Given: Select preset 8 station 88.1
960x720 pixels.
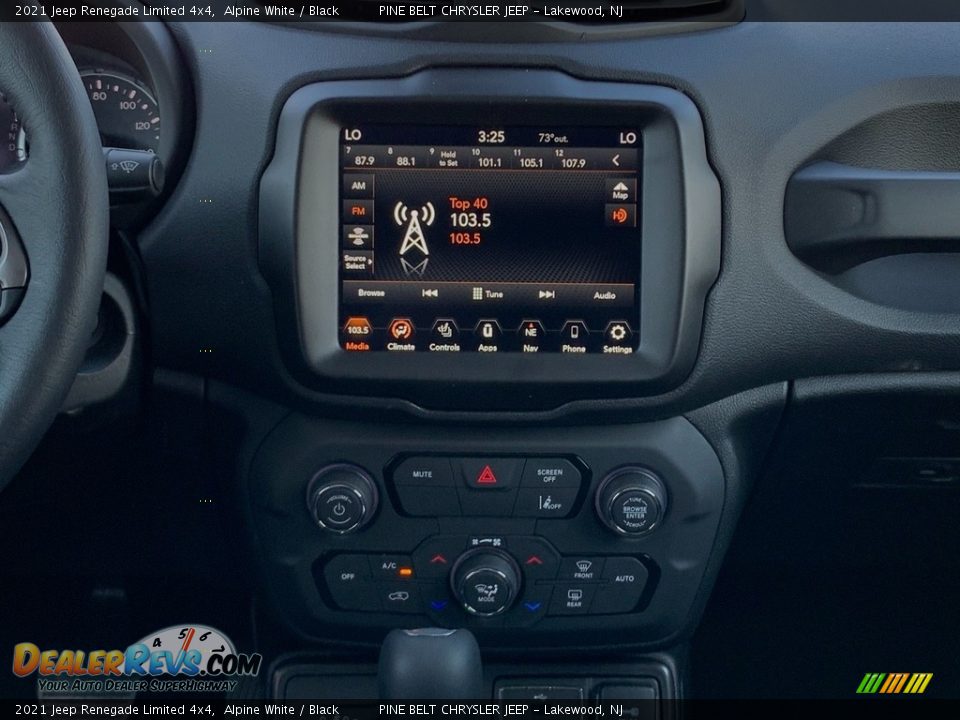Looking at the screenshot, I should [403, 157].
